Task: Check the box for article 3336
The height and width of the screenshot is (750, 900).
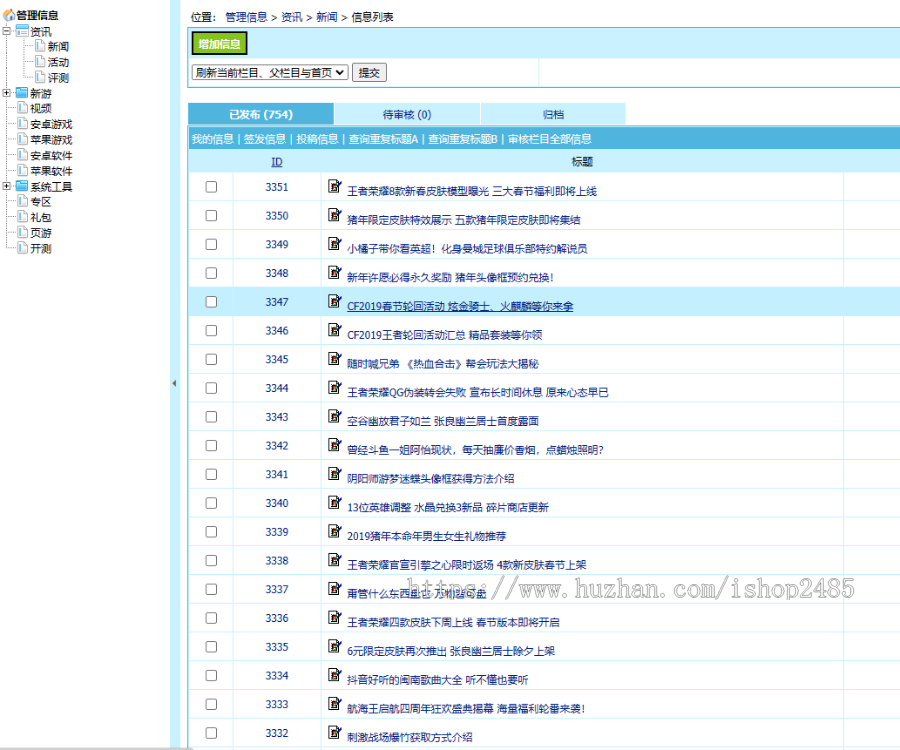Action: pos(211,618)
